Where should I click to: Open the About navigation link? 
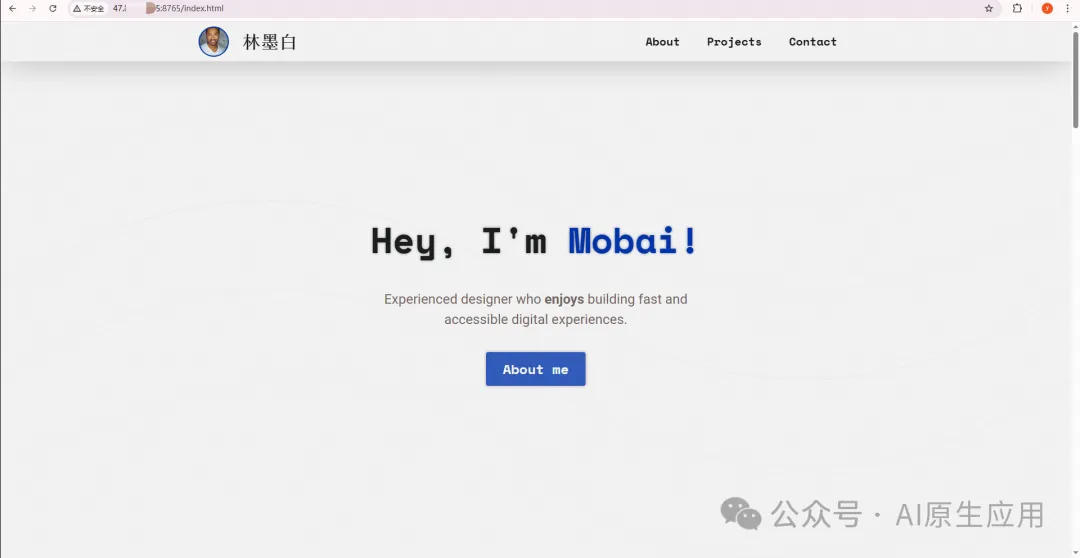pyautogui.click(x=663, y=42)
